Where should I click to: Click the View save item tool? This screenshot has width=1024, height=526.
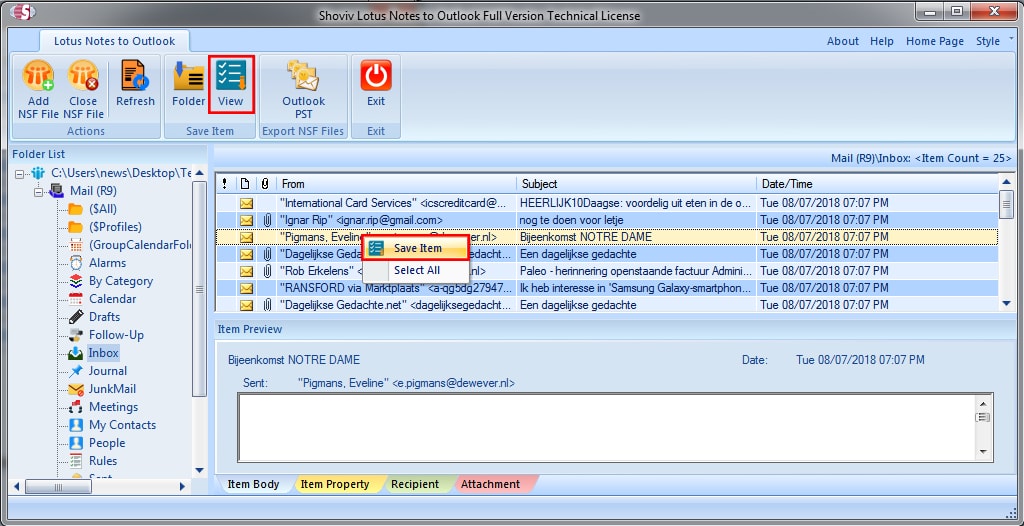point(231,82)
